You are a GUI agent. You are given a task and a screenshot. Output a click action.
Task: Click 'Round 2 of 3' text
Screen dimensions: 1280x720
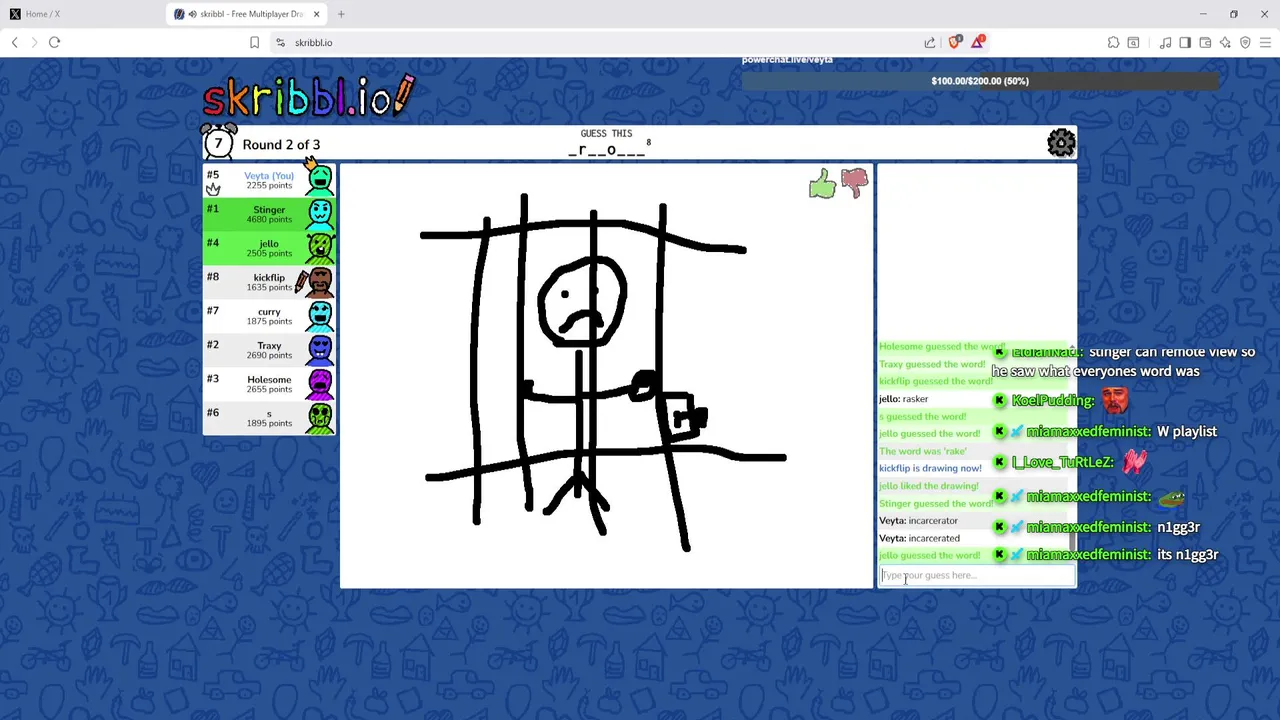click(x=281, y=144)
